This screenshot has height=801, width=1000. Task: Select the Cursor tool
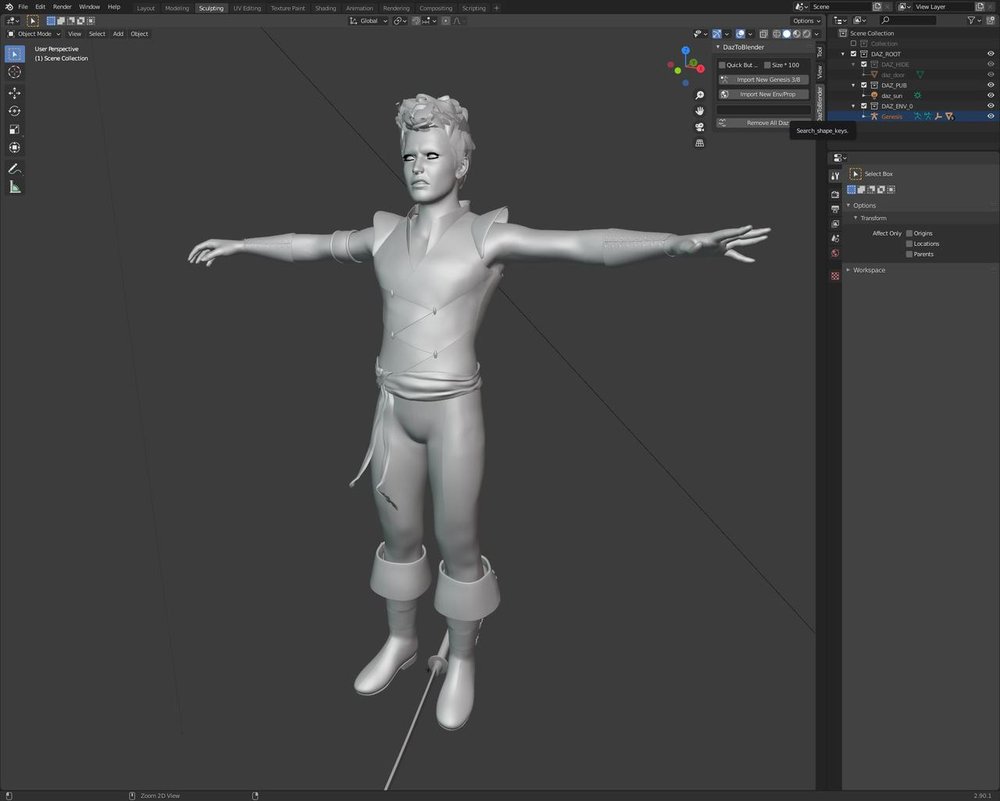[x=15, y=72]
